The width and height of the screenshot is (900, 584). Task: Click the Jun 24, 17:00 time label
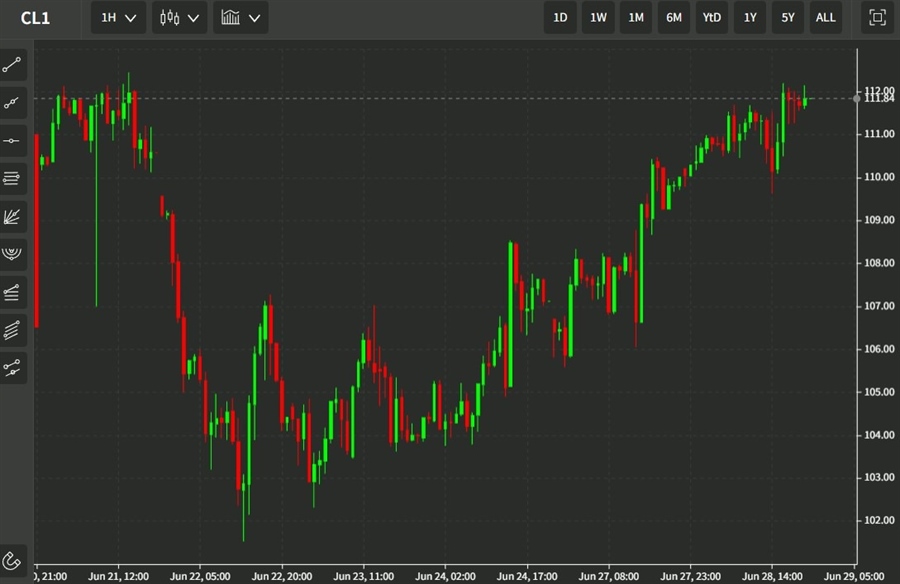pos(527,576)
